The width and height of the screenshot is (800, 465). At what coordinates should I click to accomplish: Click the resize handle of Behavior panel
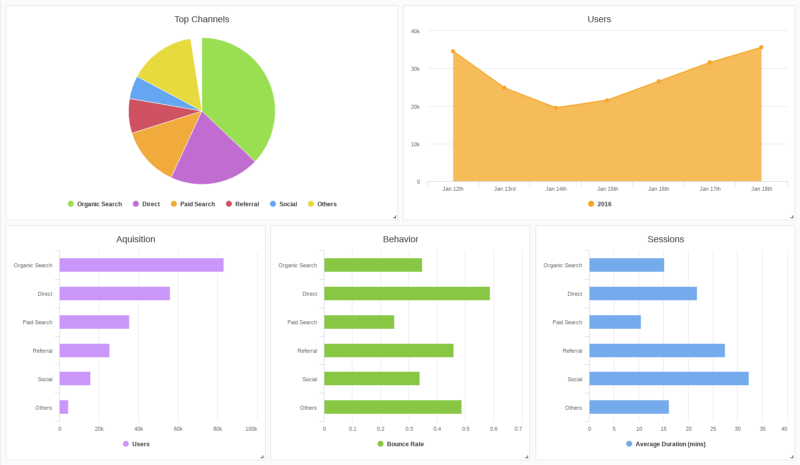click(526, 456)
